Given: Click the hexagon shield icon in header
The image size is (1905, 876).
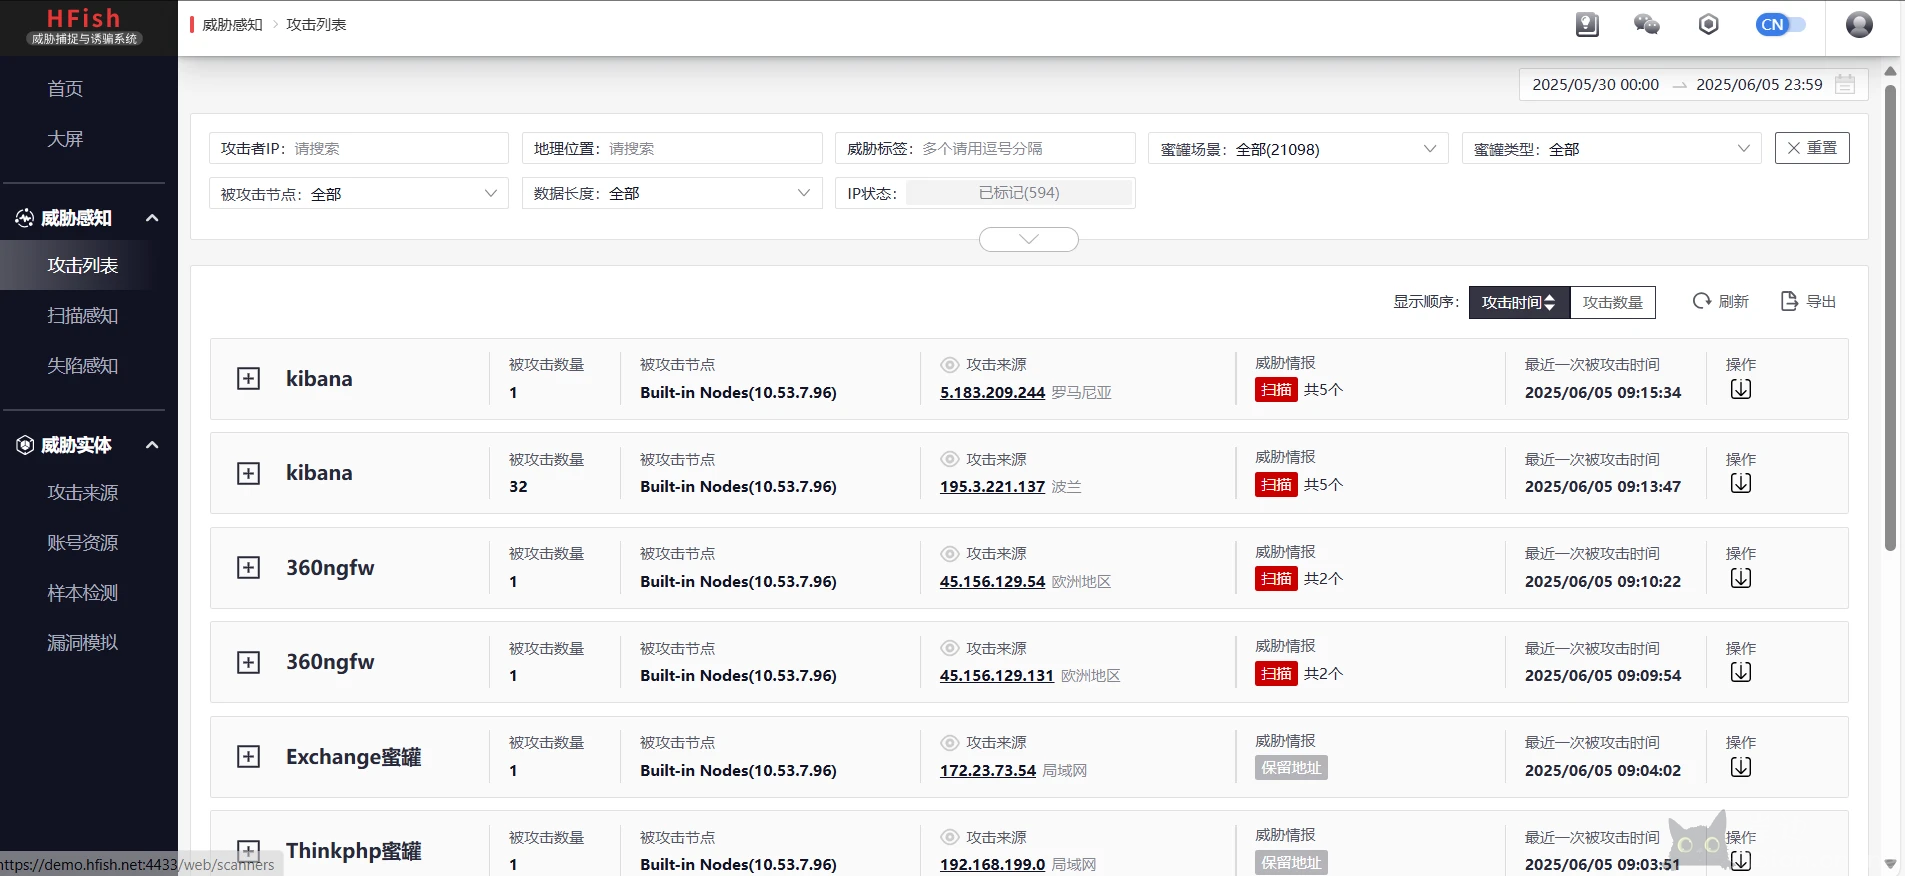Looking at the screenshot, I should click(1708, 25).
